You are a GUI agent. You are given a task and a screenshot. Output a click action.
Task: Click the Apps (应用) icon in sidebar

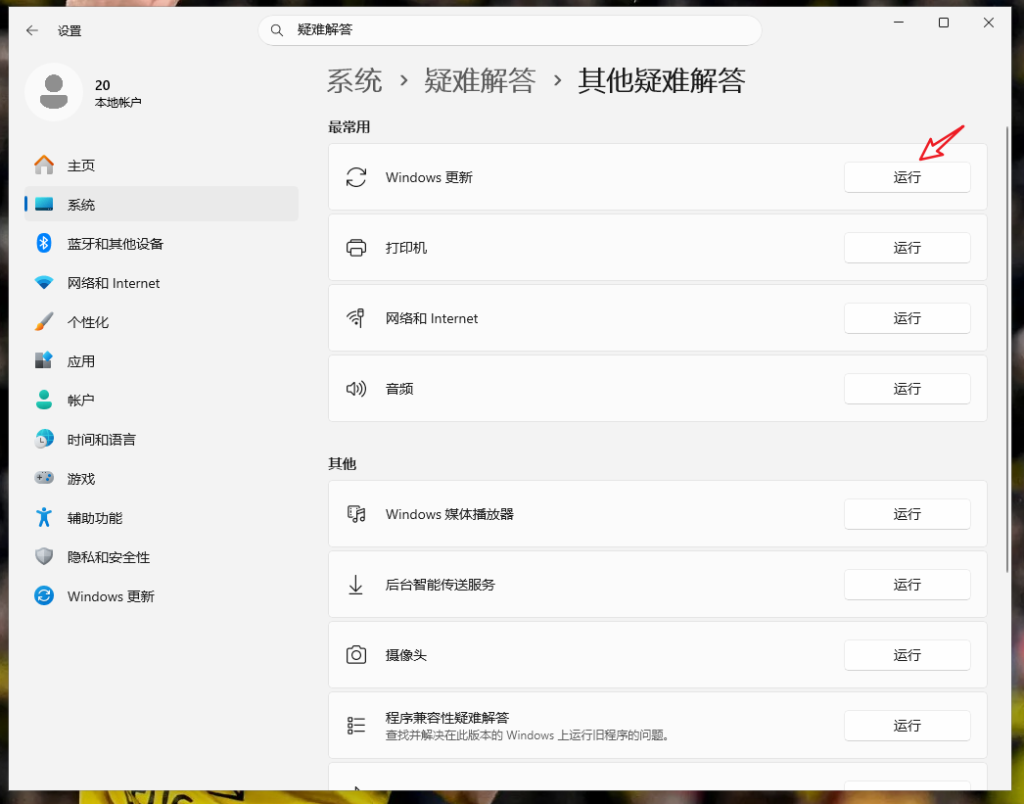[44, 361]
